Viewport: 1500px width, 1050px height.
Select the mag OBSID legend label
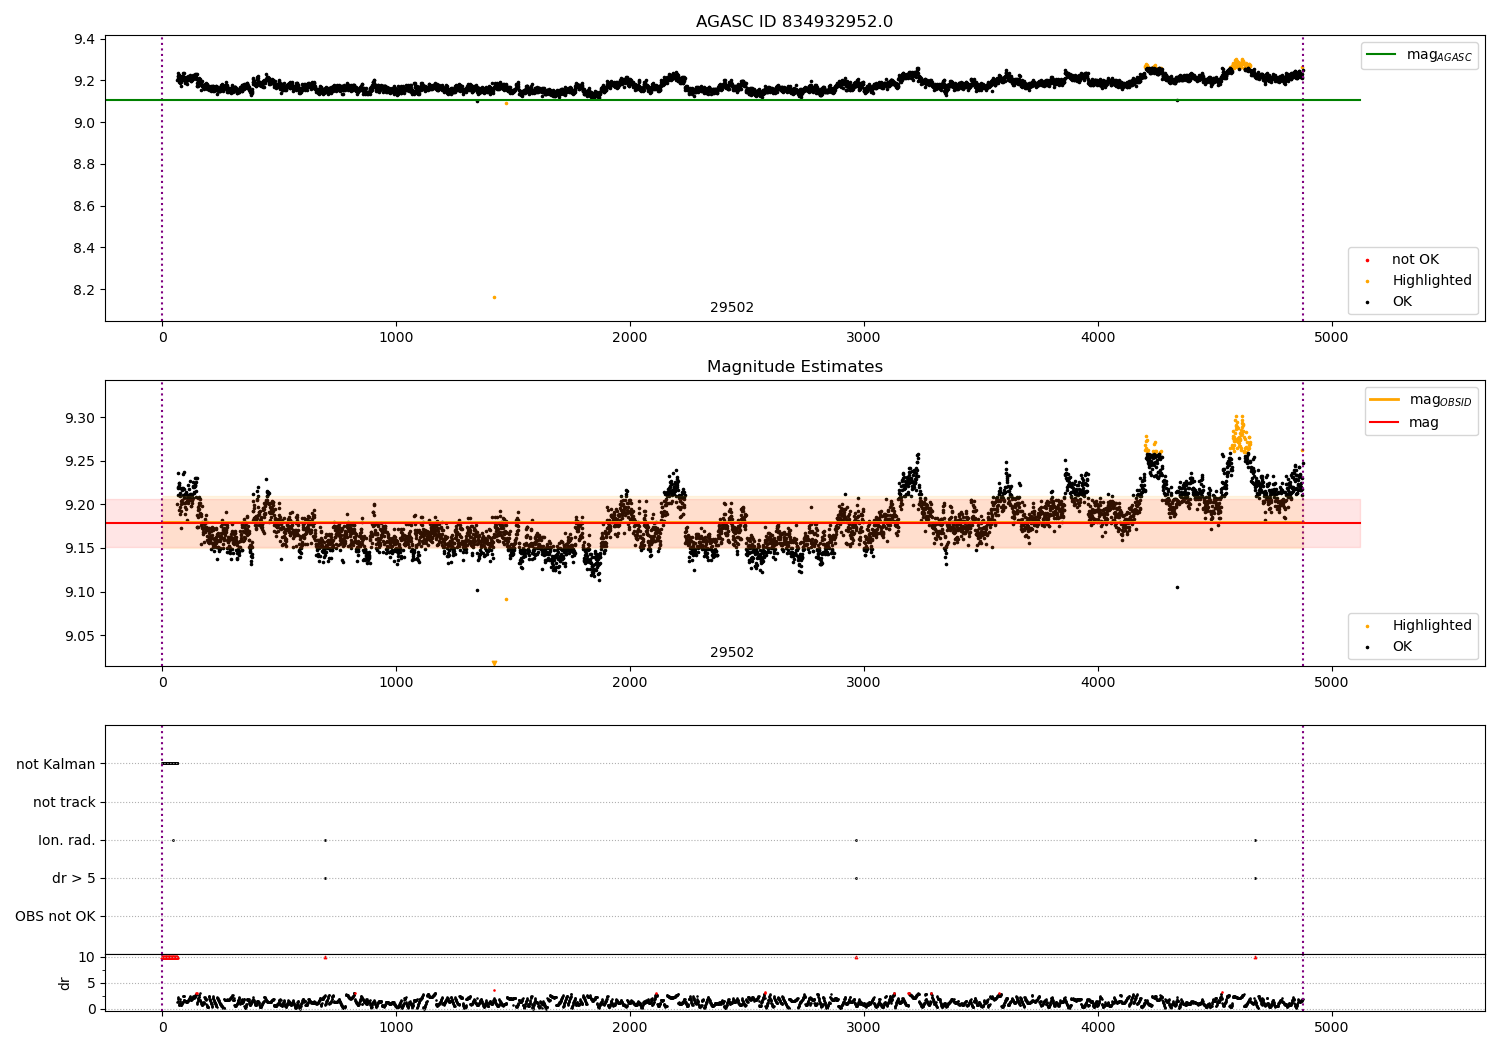click(1440, 401)
